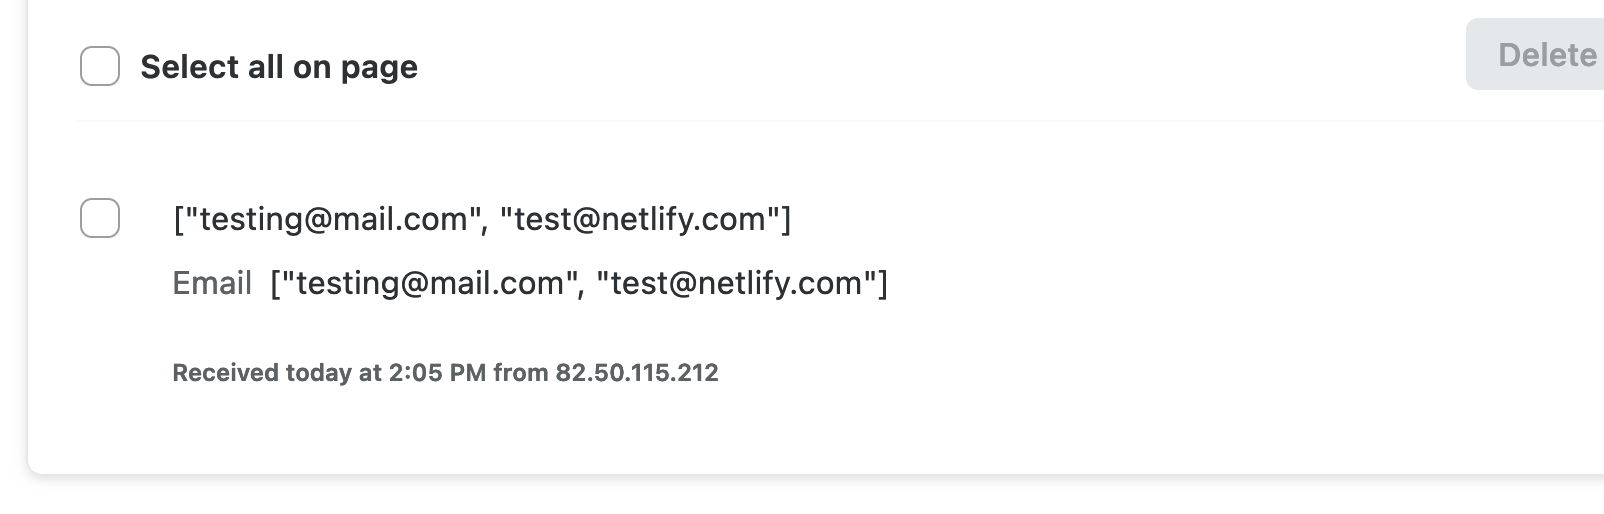Click the word "Select" in the select-all label

click(x=189, y=67)
